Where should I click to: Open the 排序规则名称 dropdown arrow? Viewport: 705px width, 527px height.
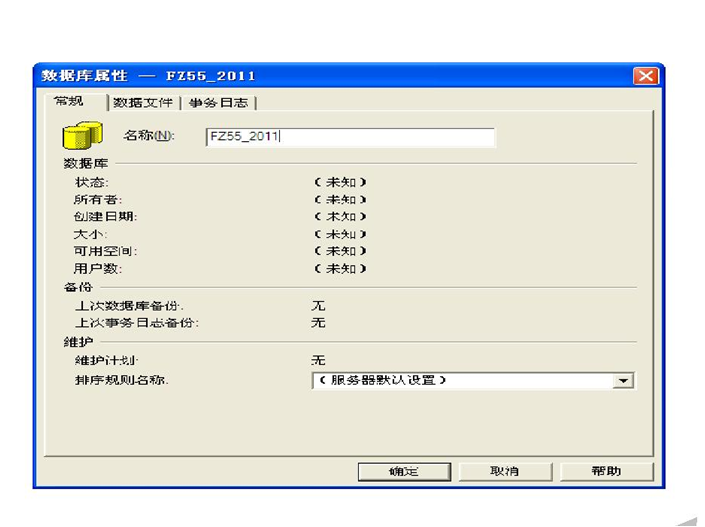(623, 380)
